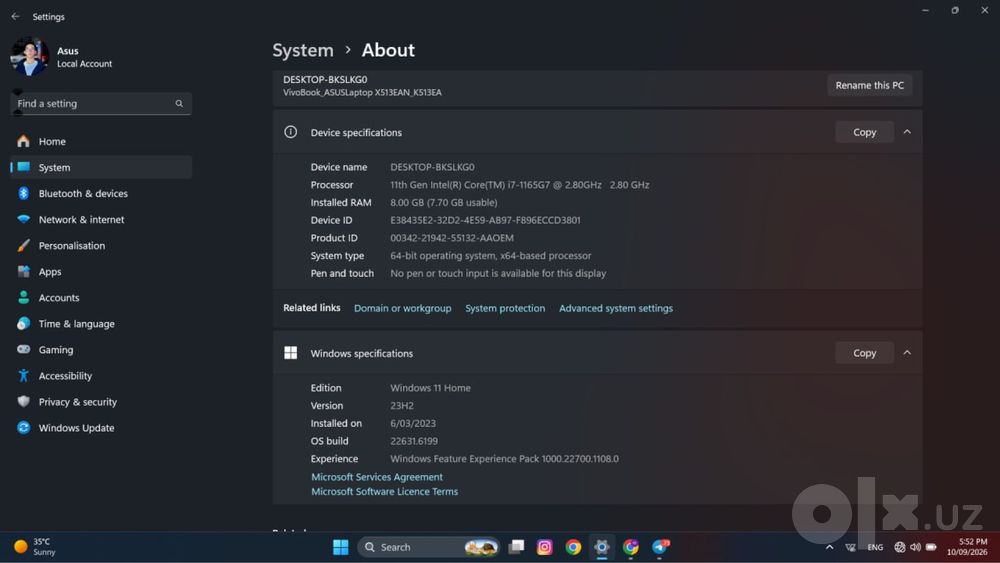The height and width of the screenshot is (563, 1000).
Task: Open Home in the sidebar
Action: point(101,142)
